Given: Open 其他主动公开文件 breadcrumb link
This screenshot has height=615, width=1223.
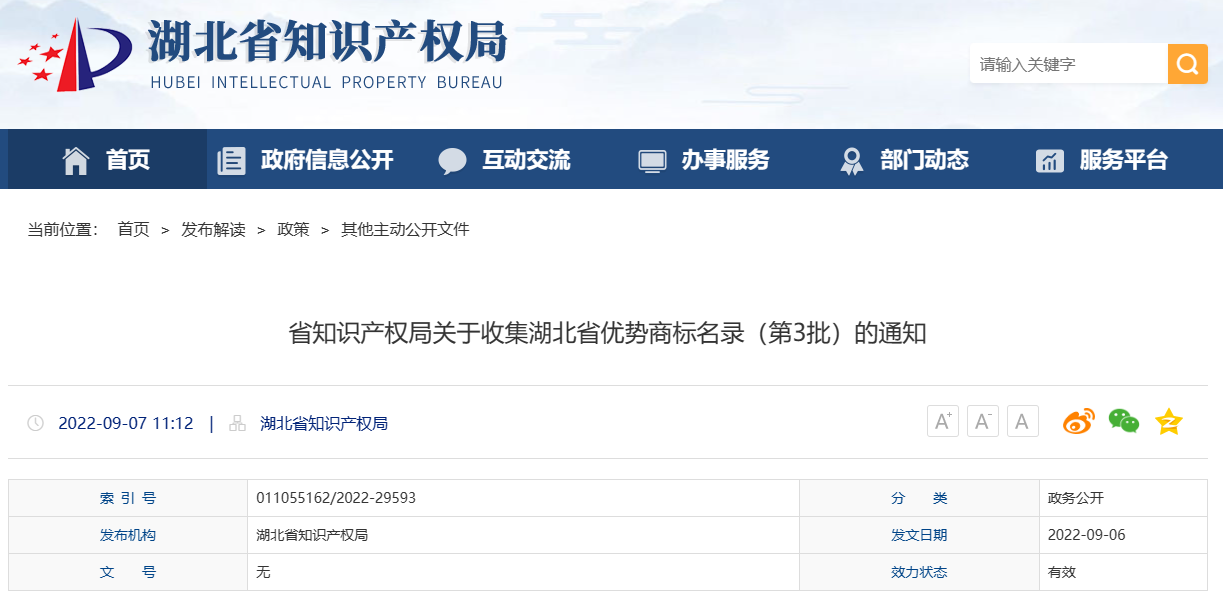Looking at the screenshot, I should coord(405,230).
